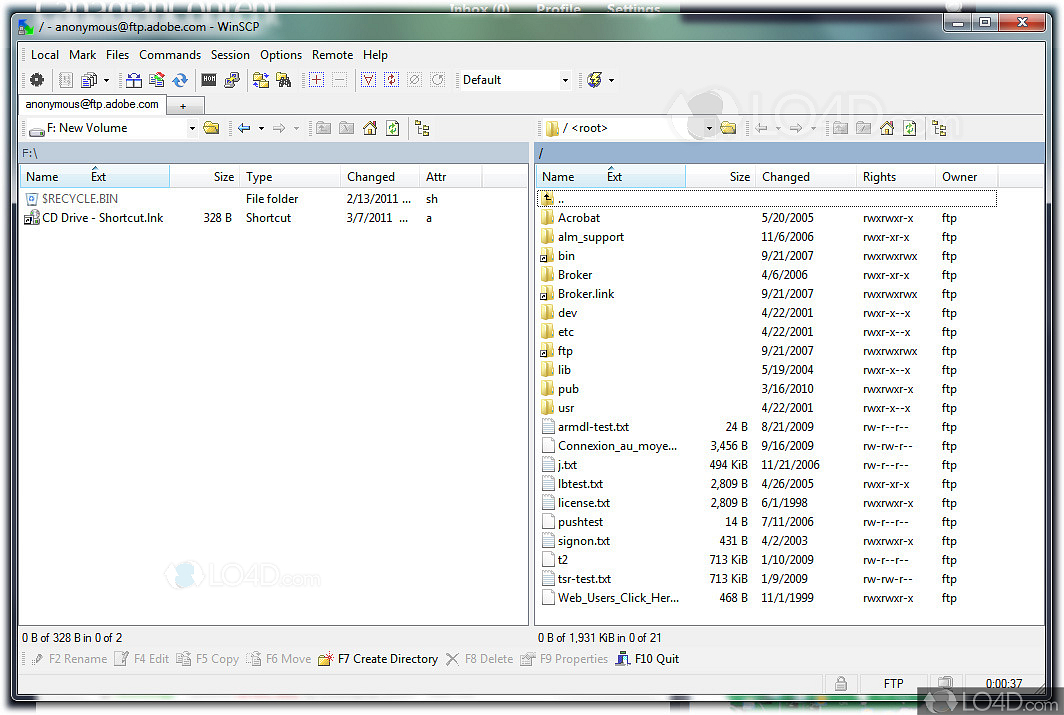Refresh the remote directory panel
Screen dimensions: 1064x715
[x=910, y=128]
